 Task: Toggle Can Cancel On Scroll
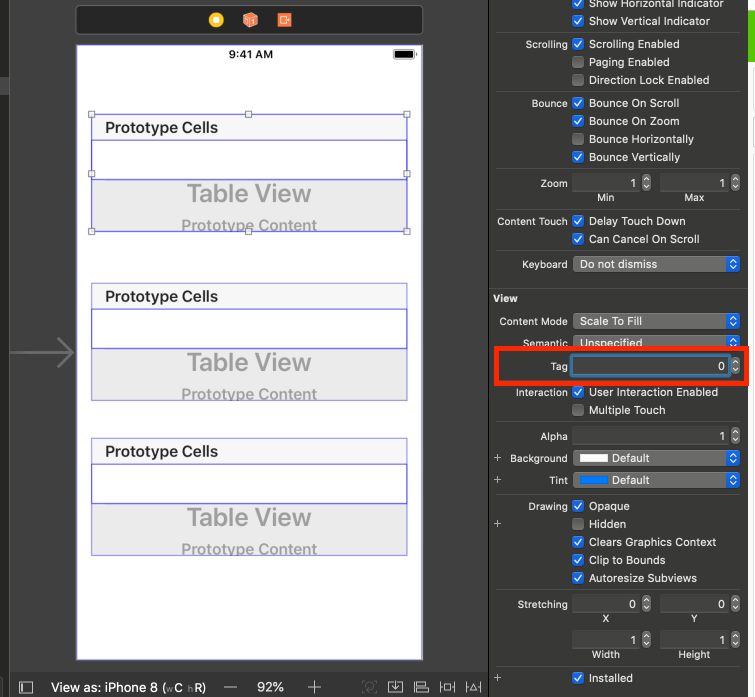point(578,239)
